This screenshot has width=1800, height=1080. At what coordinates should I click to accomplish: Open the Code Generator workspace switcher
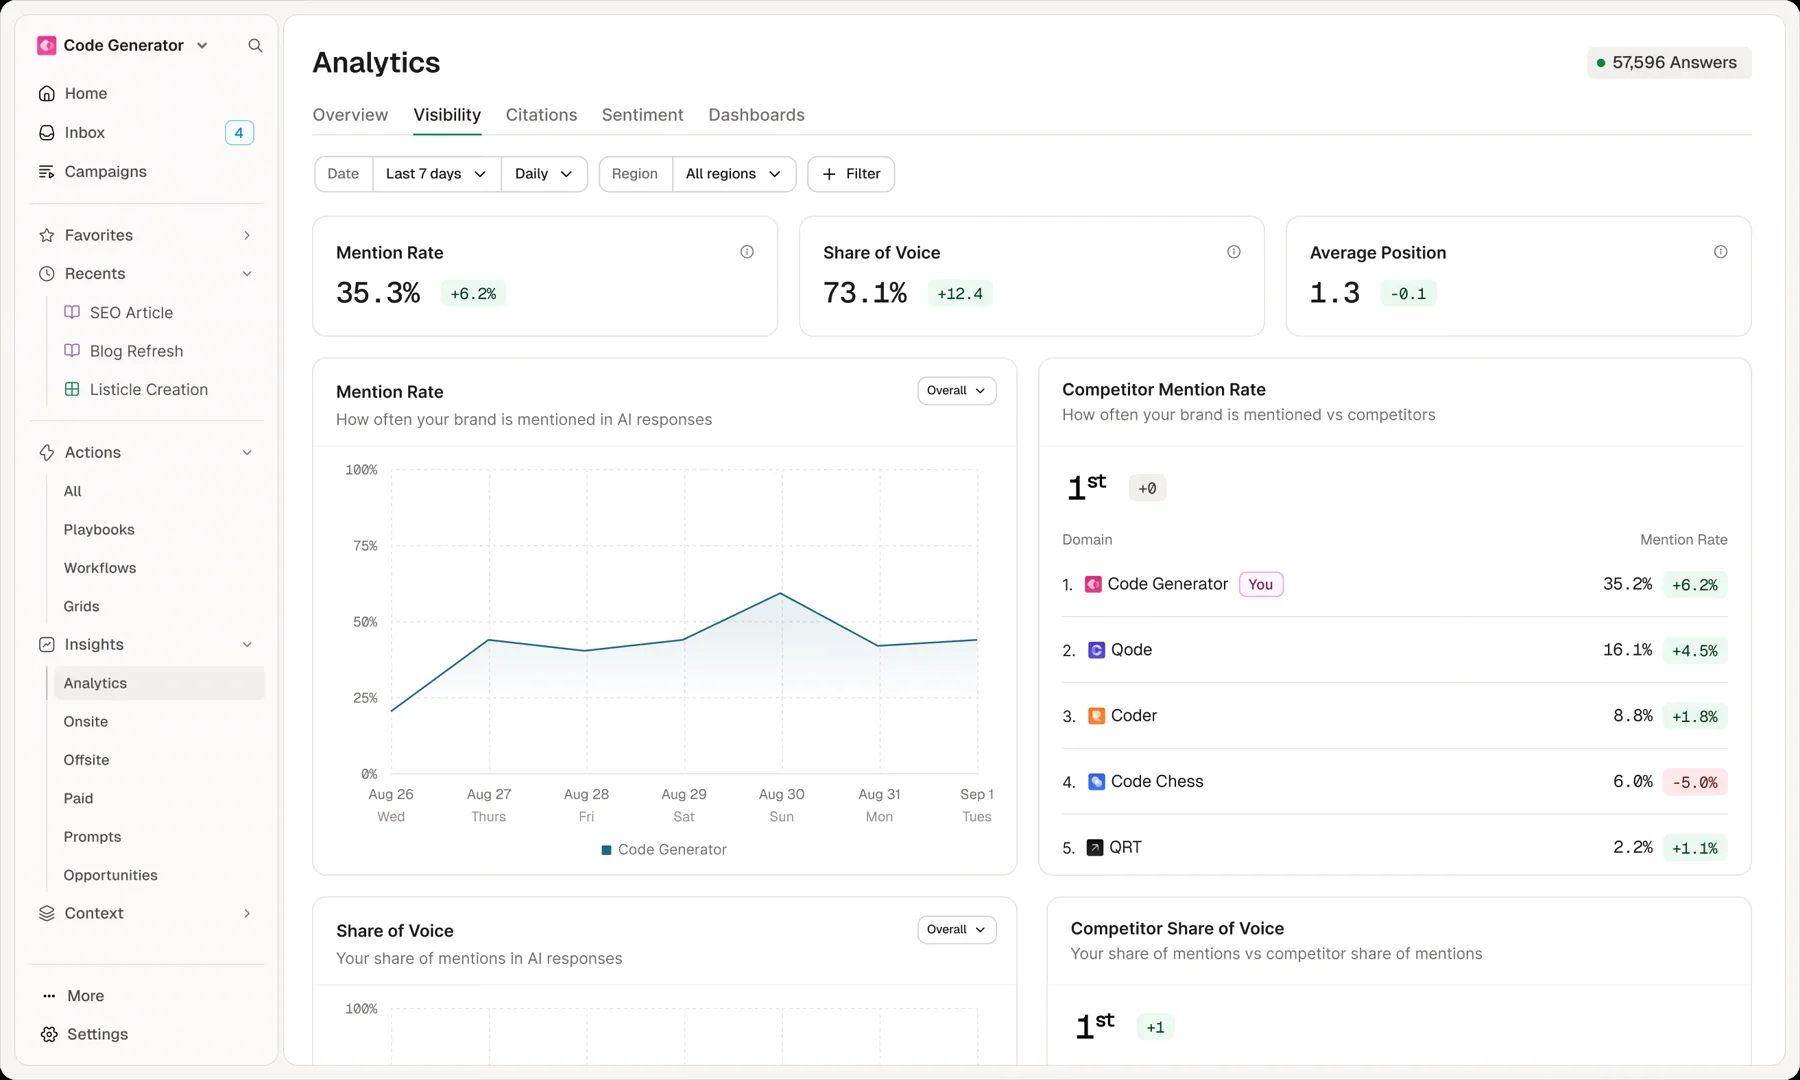click(123, 46)
